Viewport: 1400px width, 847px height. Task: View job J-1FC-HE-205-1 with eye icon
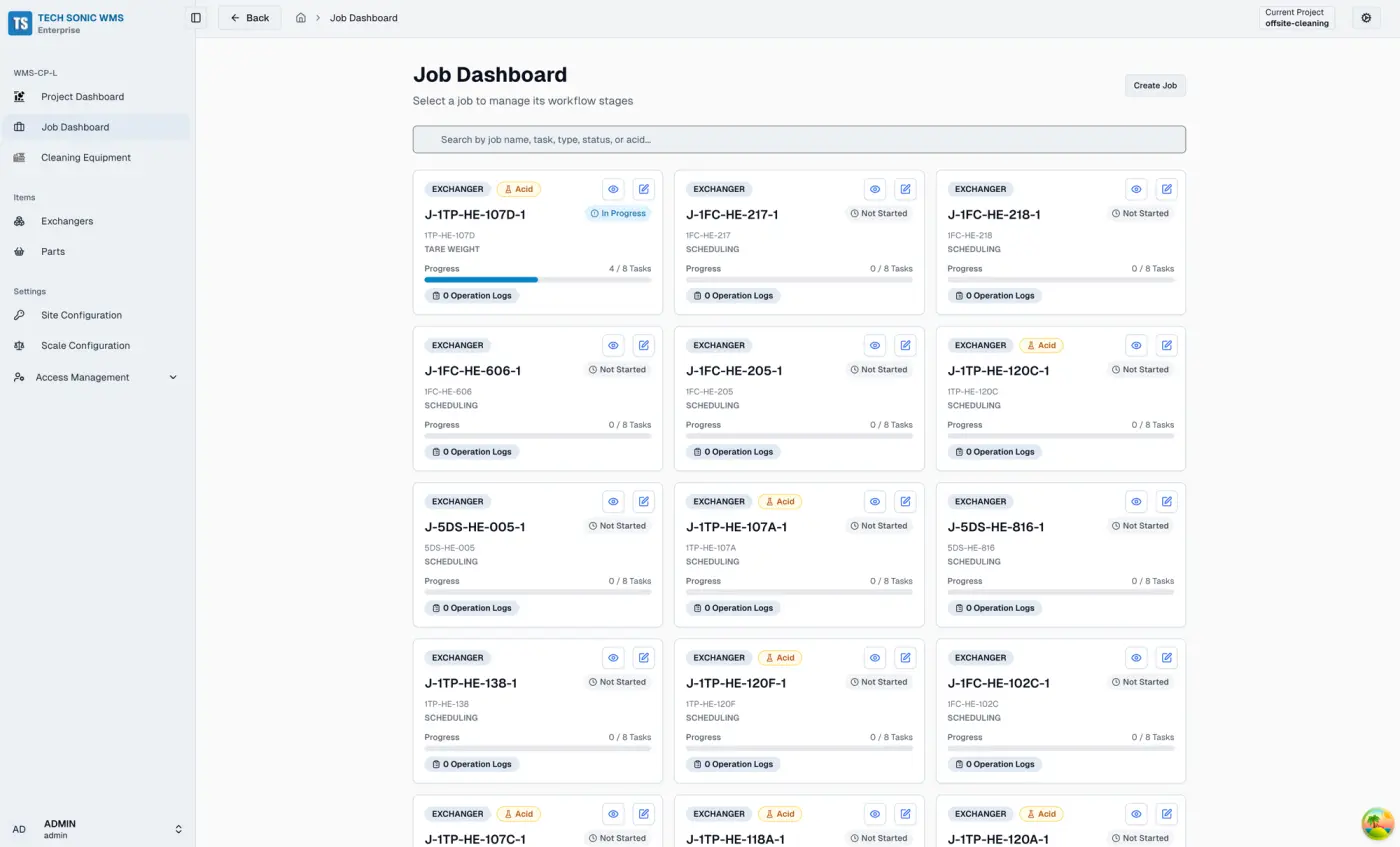tap(875, 345)
